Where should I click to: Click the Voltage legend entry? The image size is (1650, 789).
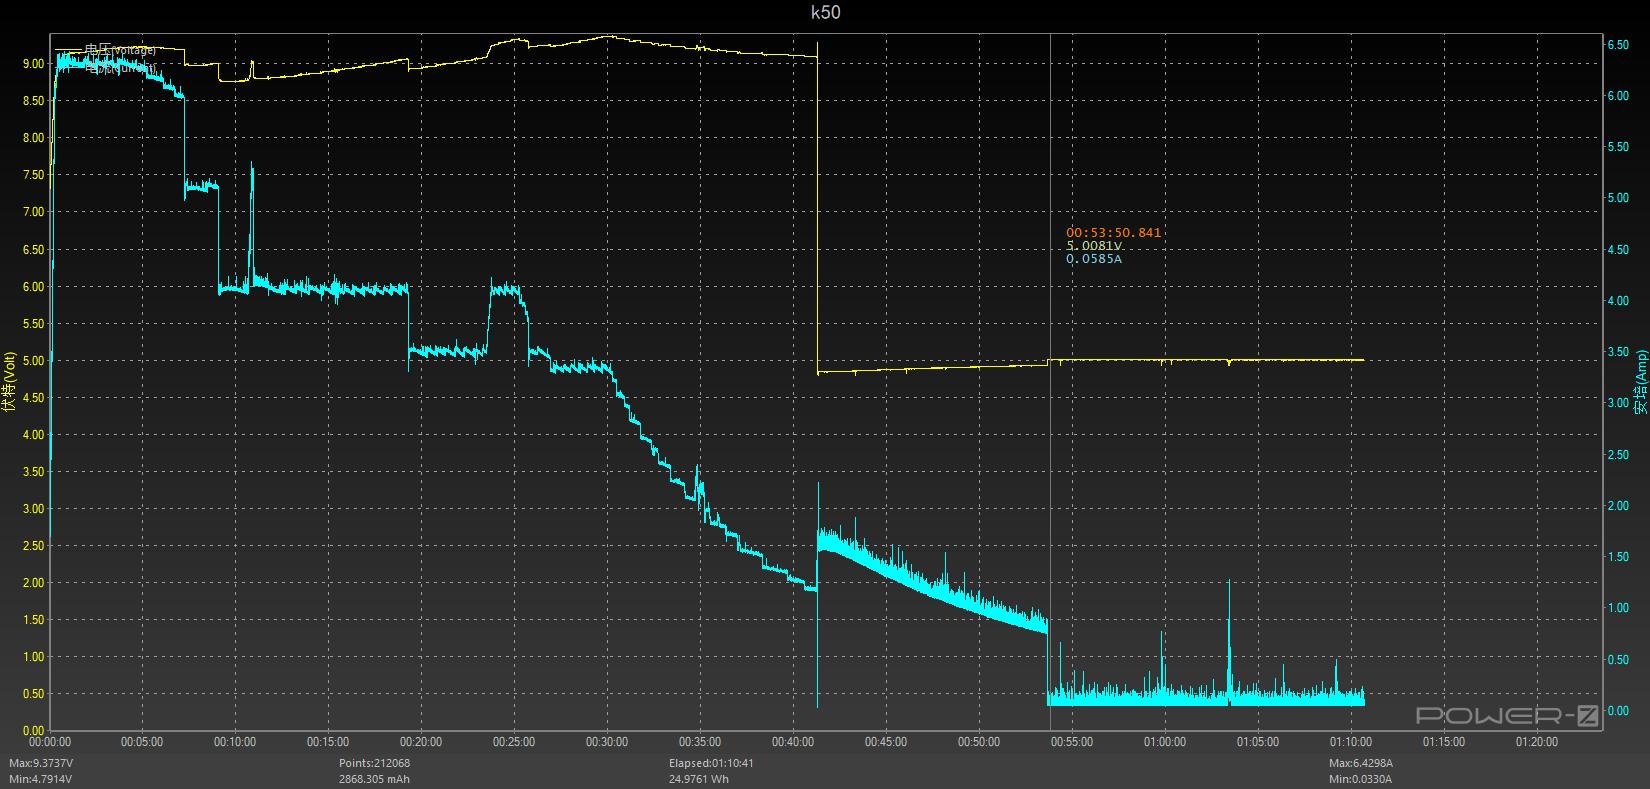tap(120, 49)
